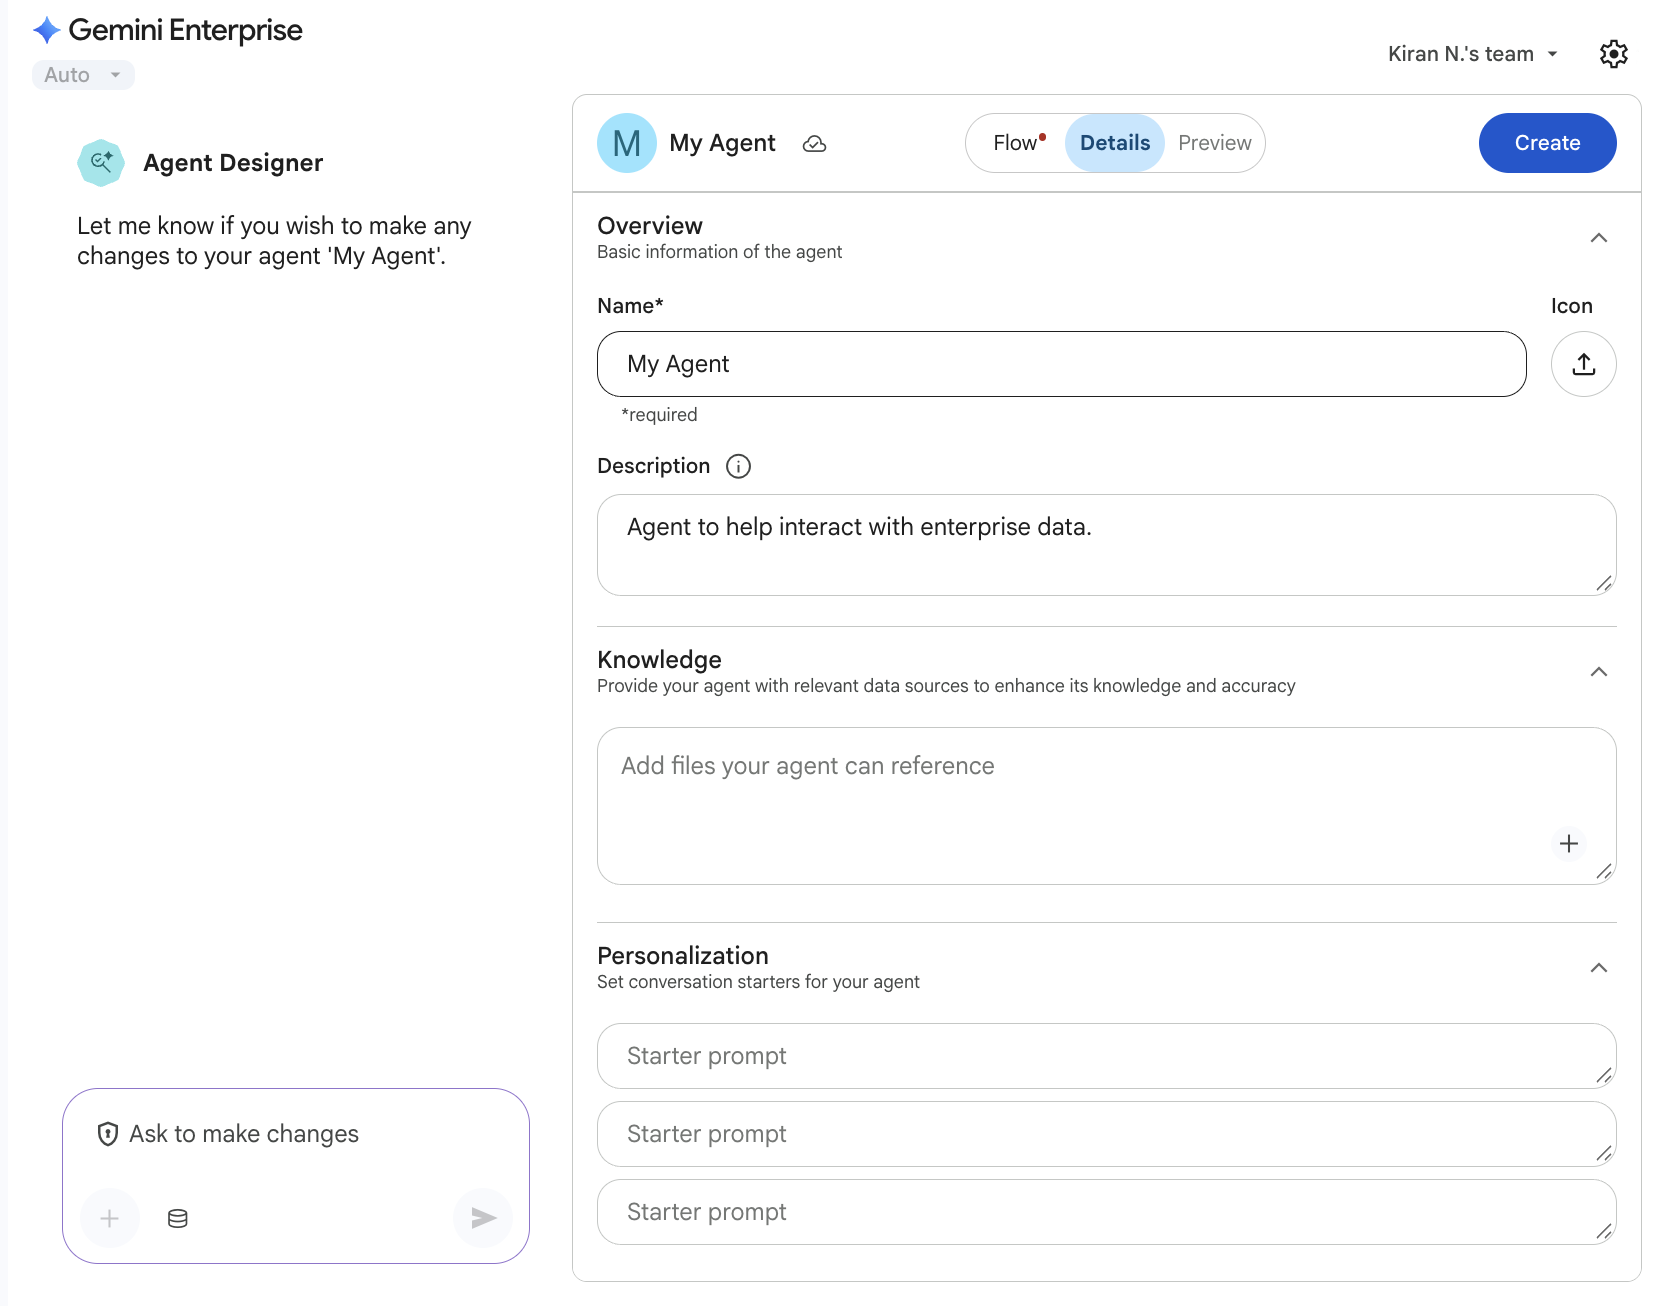Switch to the Flow tab
The height and width of the screenshot is (1306, 1658).
(1017, 143)
